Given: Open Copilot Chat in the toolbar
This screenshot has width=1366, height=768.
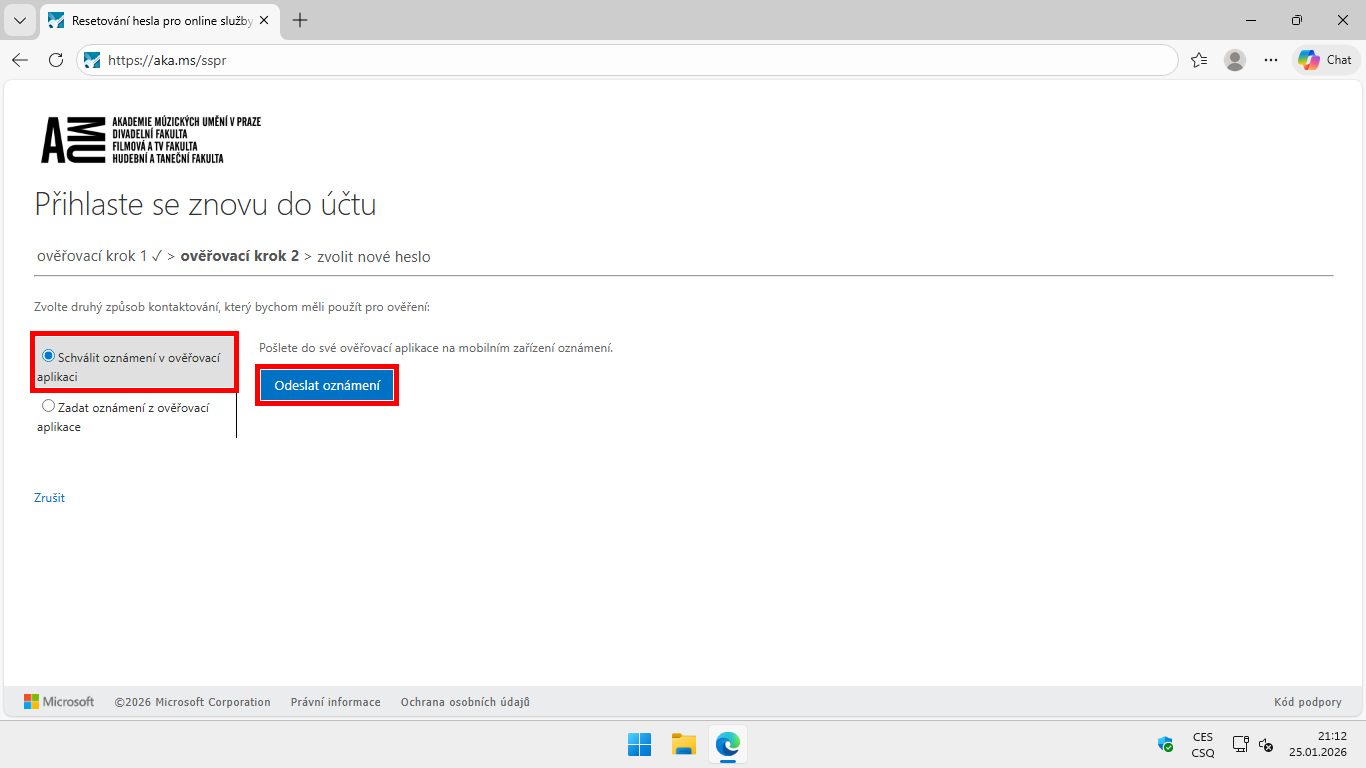Looking at the screenshot, I should click(x=1325, y=60).
